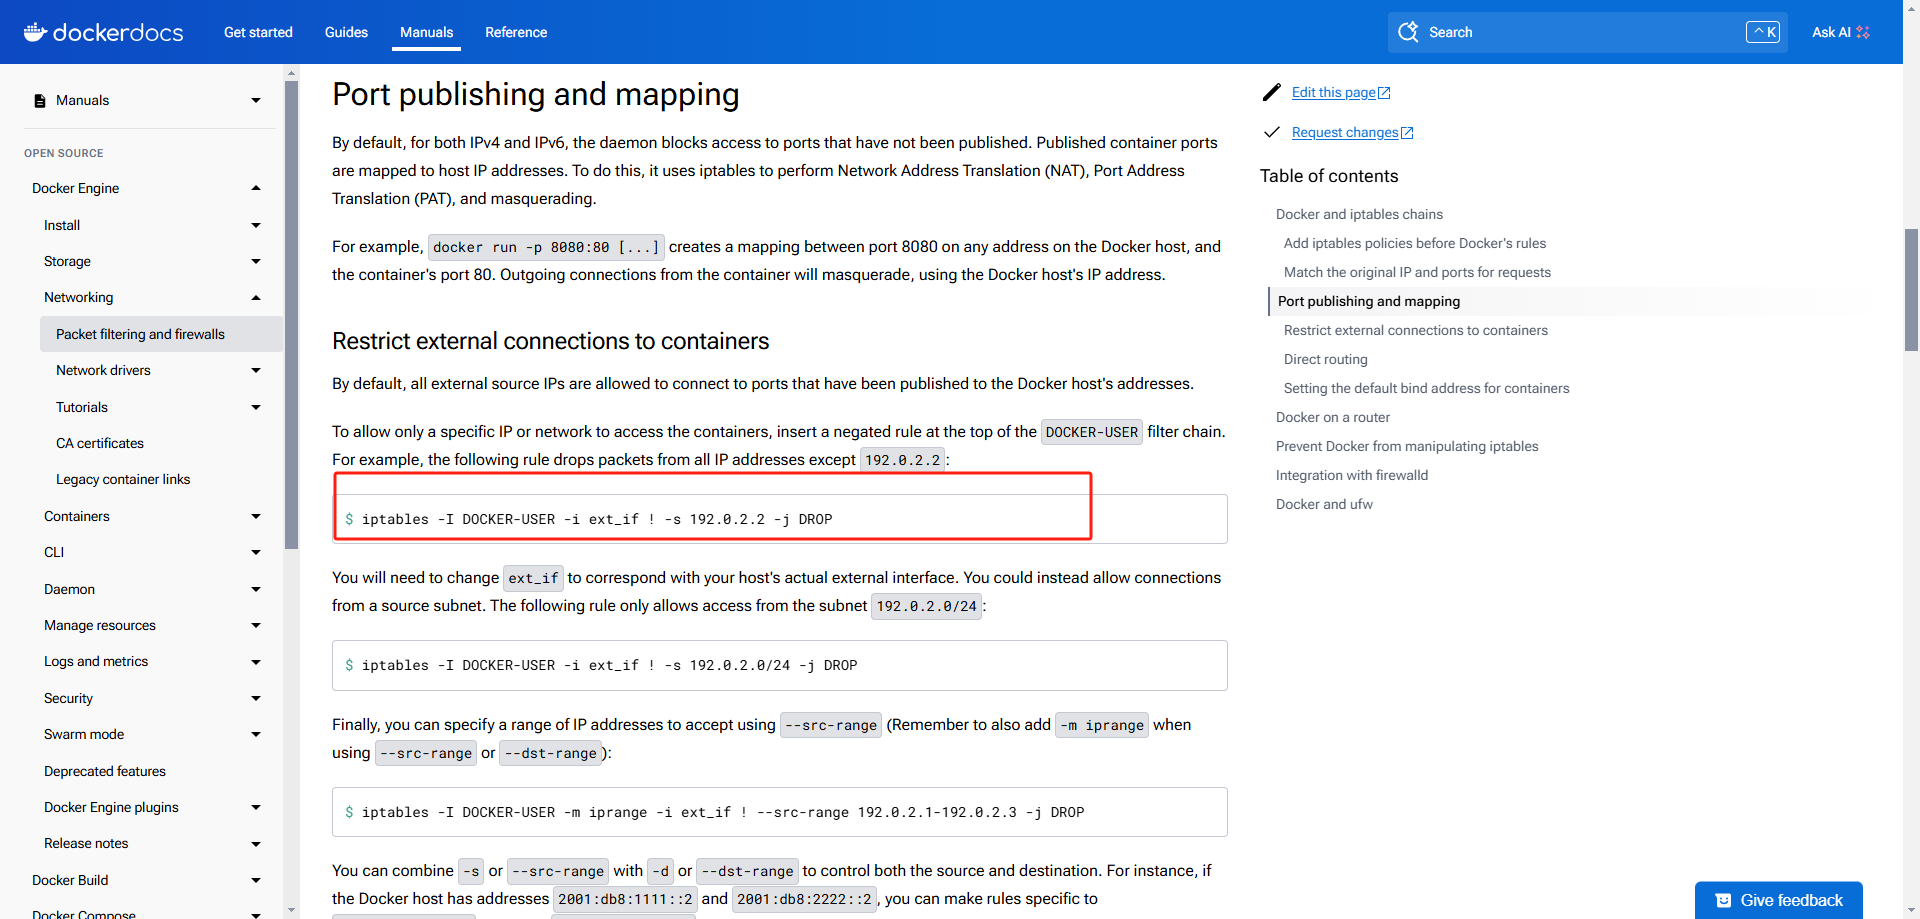Collapse the Networking section arrow
Viewport: 1920px width, 919px height.
[256, 297]
